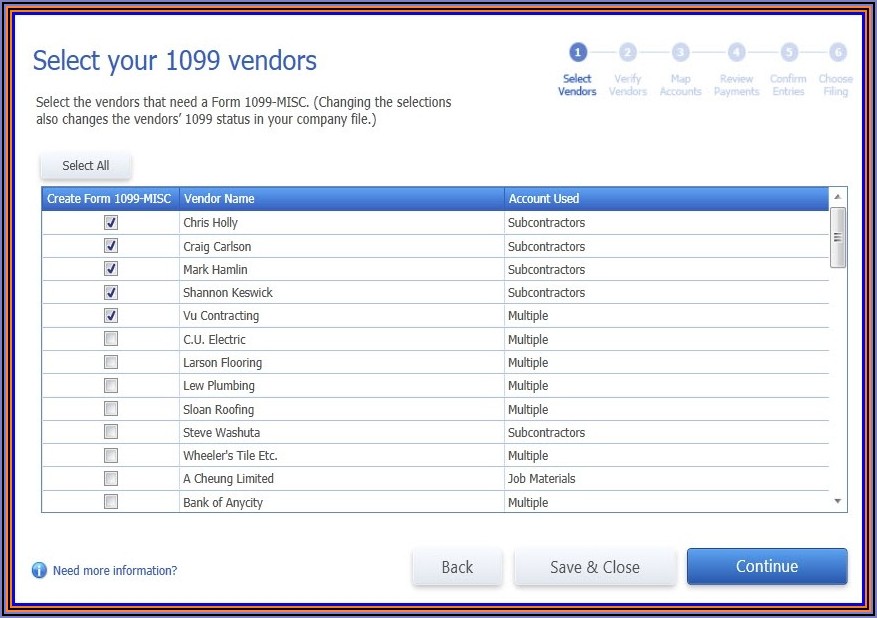Enable 1099 checkbox for C.U. Electric
Image resolution: width=877 pixels, height=618 pixels.
(x=111, y=339)
